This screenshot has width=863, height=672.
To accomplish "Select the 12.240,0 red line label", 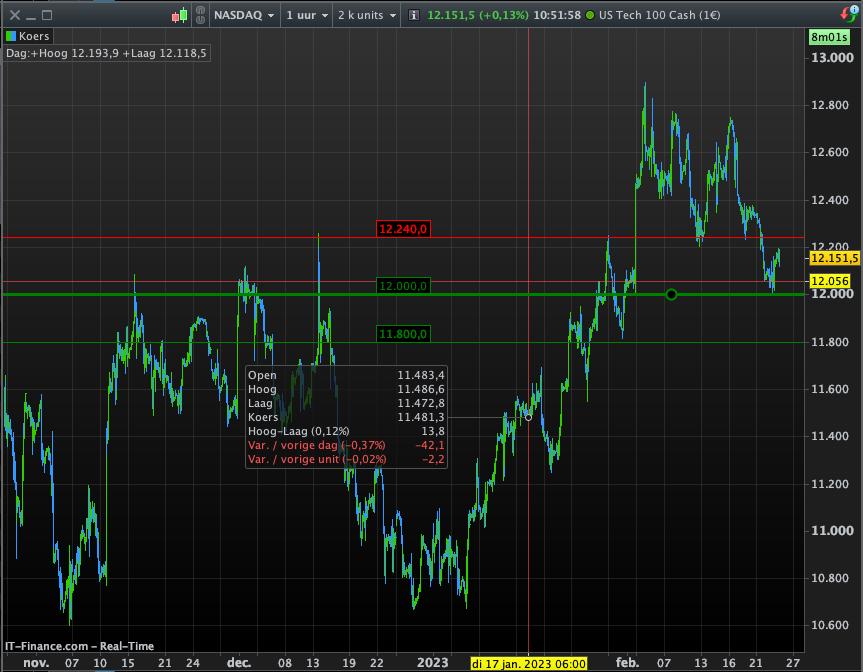I will (x=403, y=229).
